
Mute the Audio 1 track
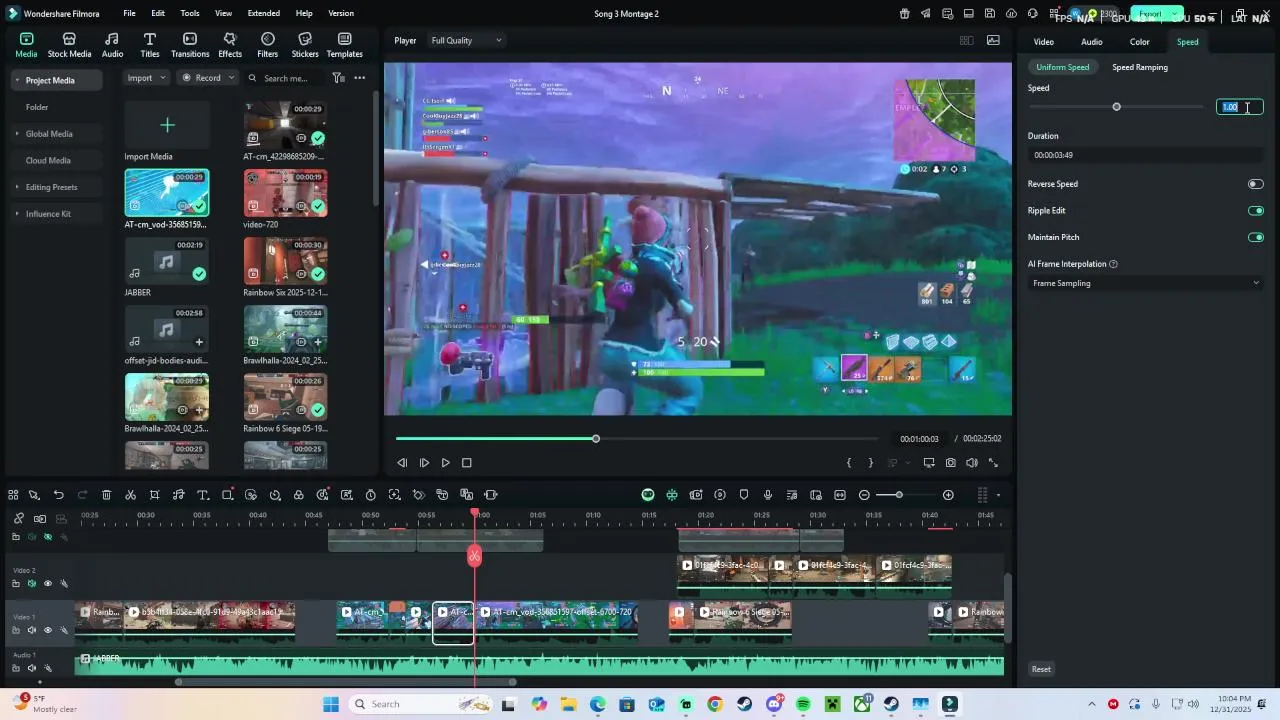click(x=31, y=668)
